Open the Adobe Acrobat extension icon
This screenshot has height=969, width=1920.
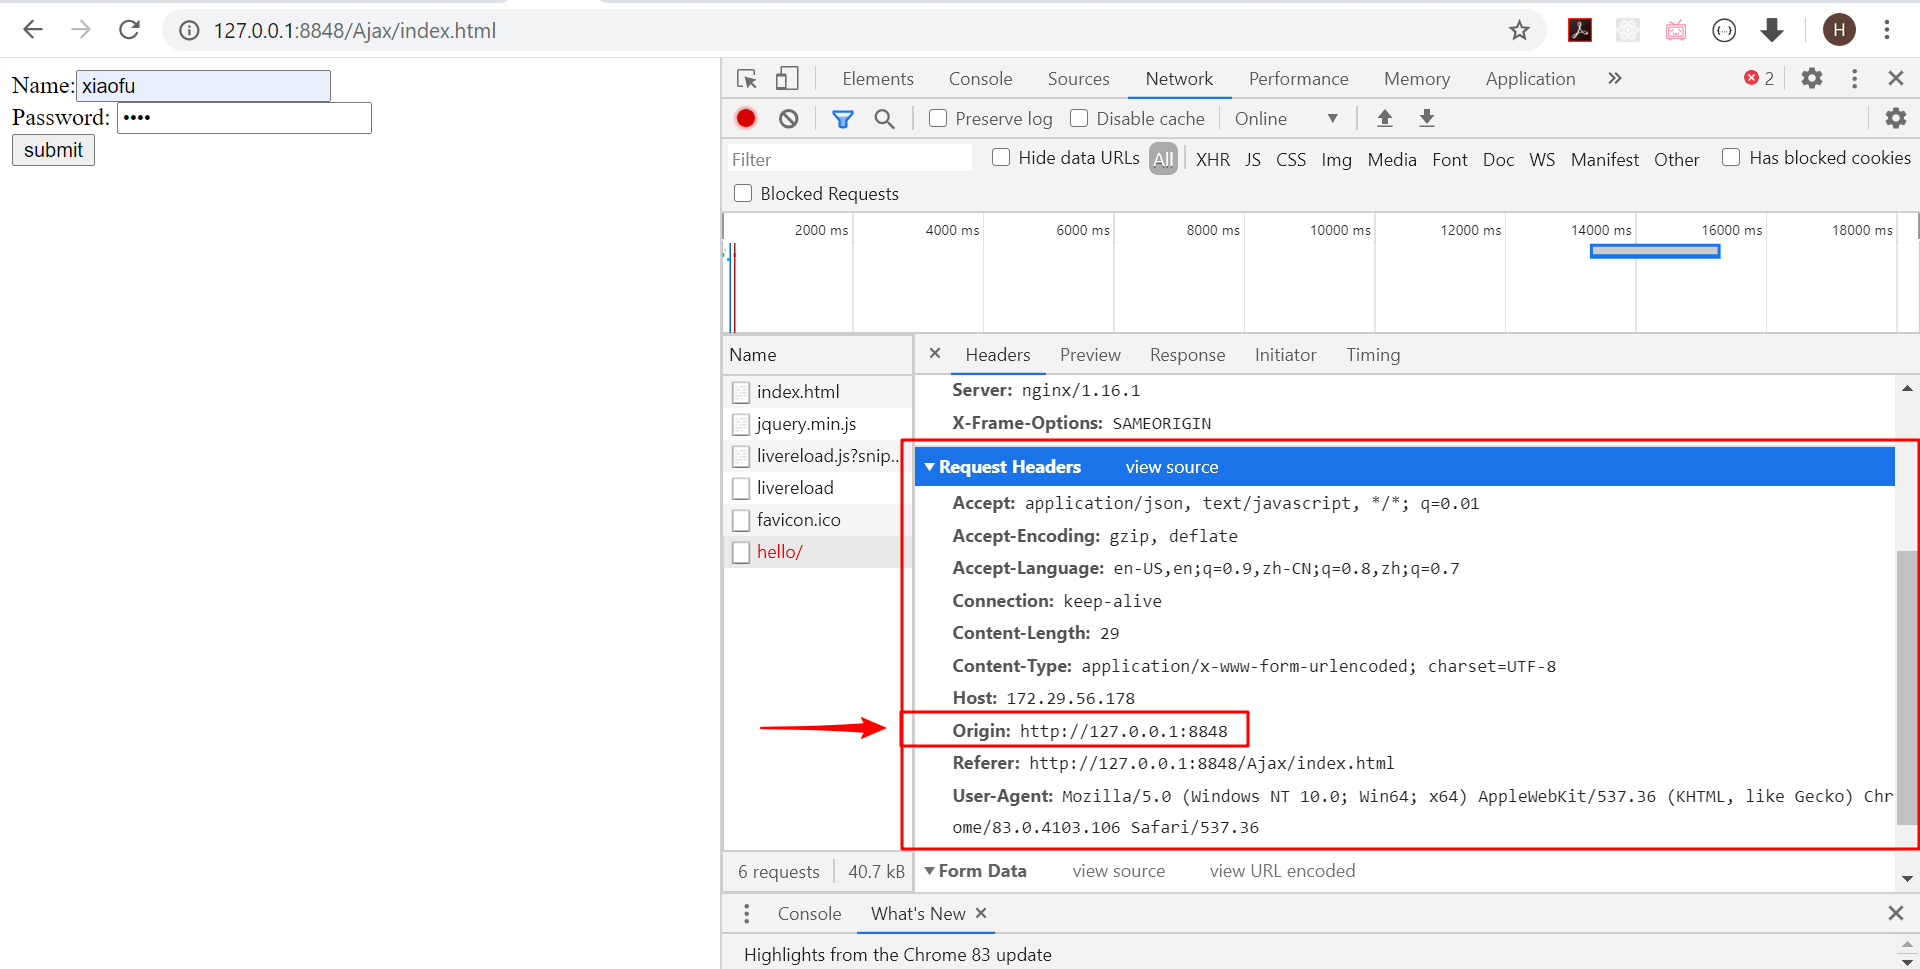(1580, 31)
